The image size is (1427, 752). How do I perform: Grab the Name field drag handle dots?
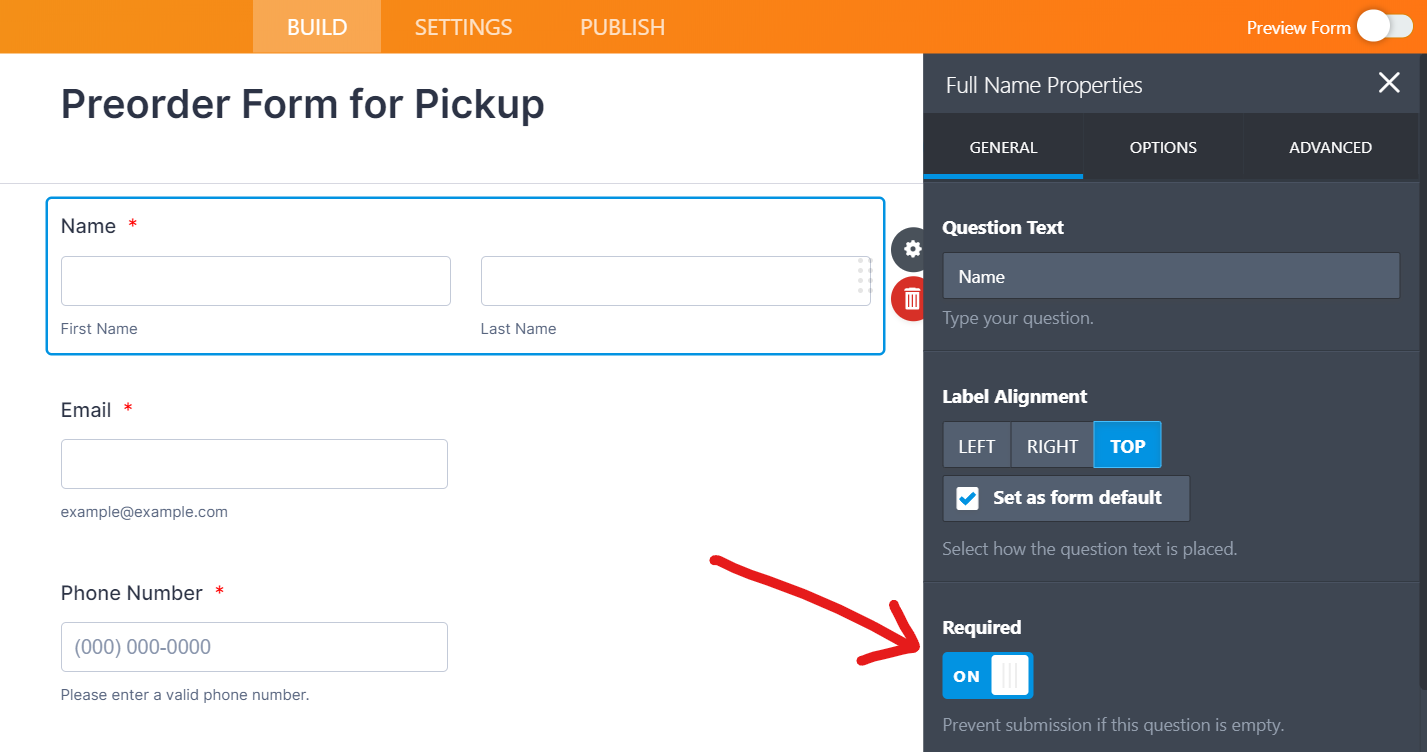865,276
